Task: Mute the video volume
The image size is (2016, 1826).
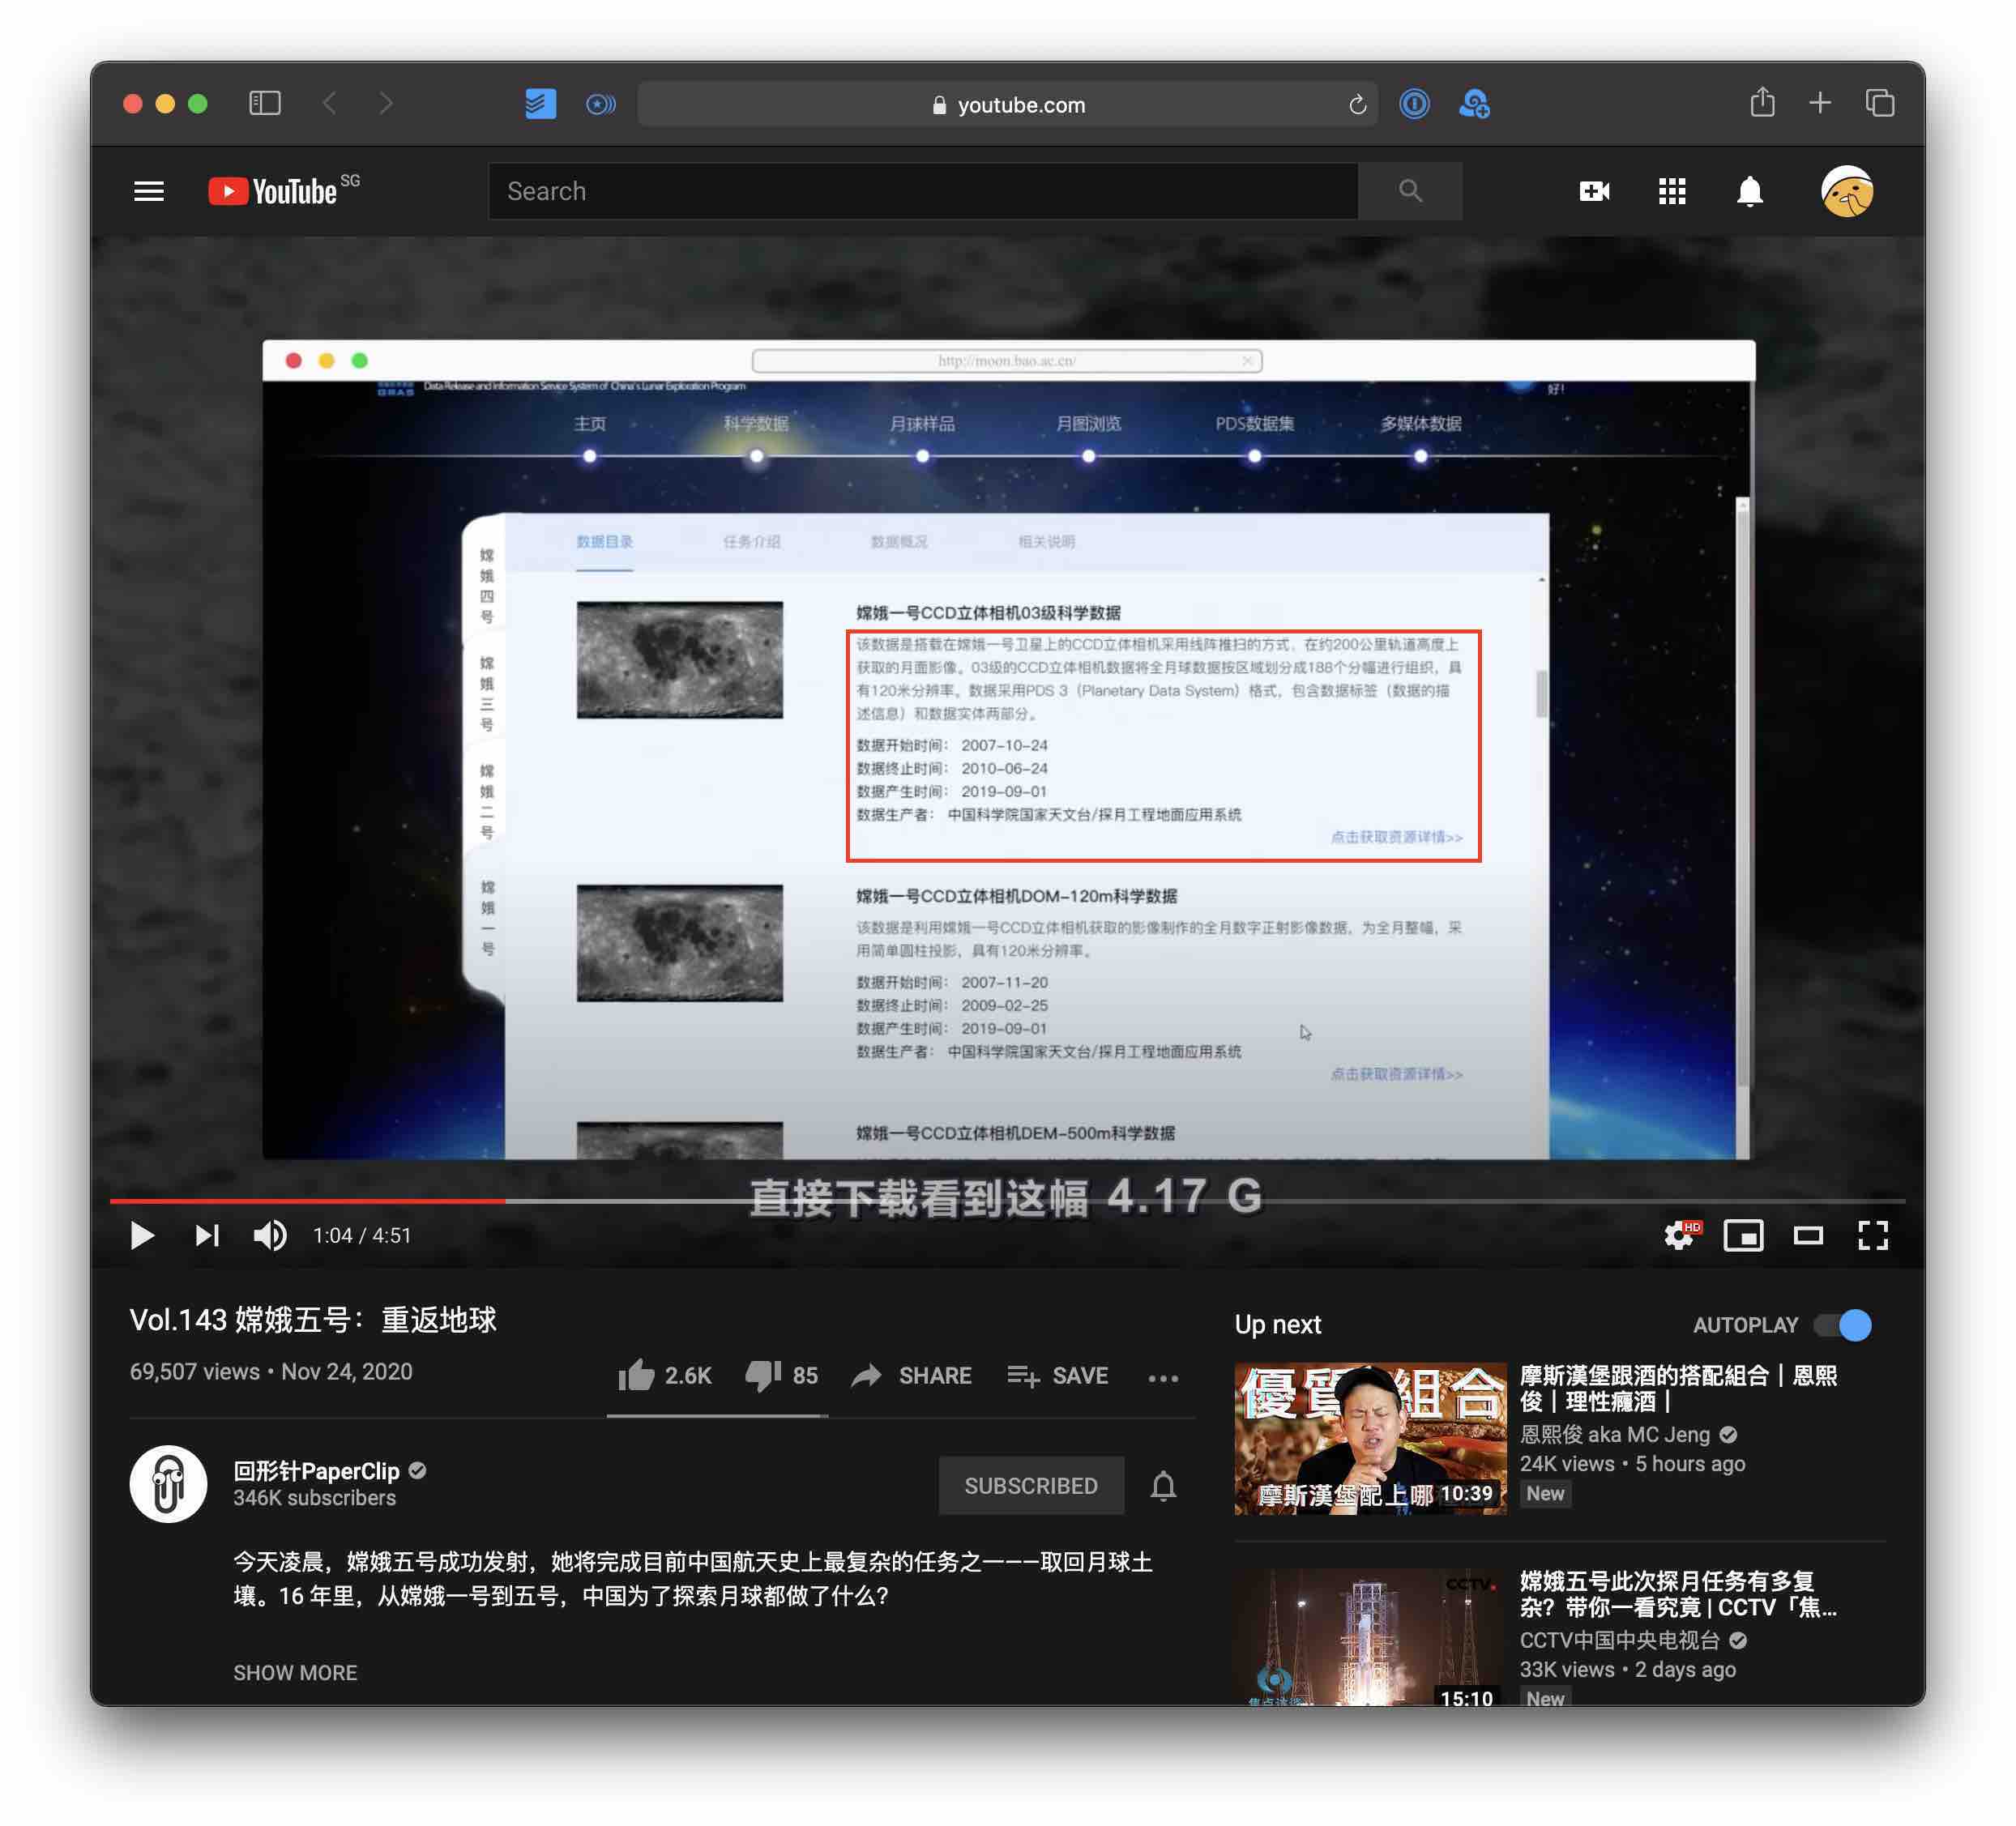Action: (x=270, y=1235)
